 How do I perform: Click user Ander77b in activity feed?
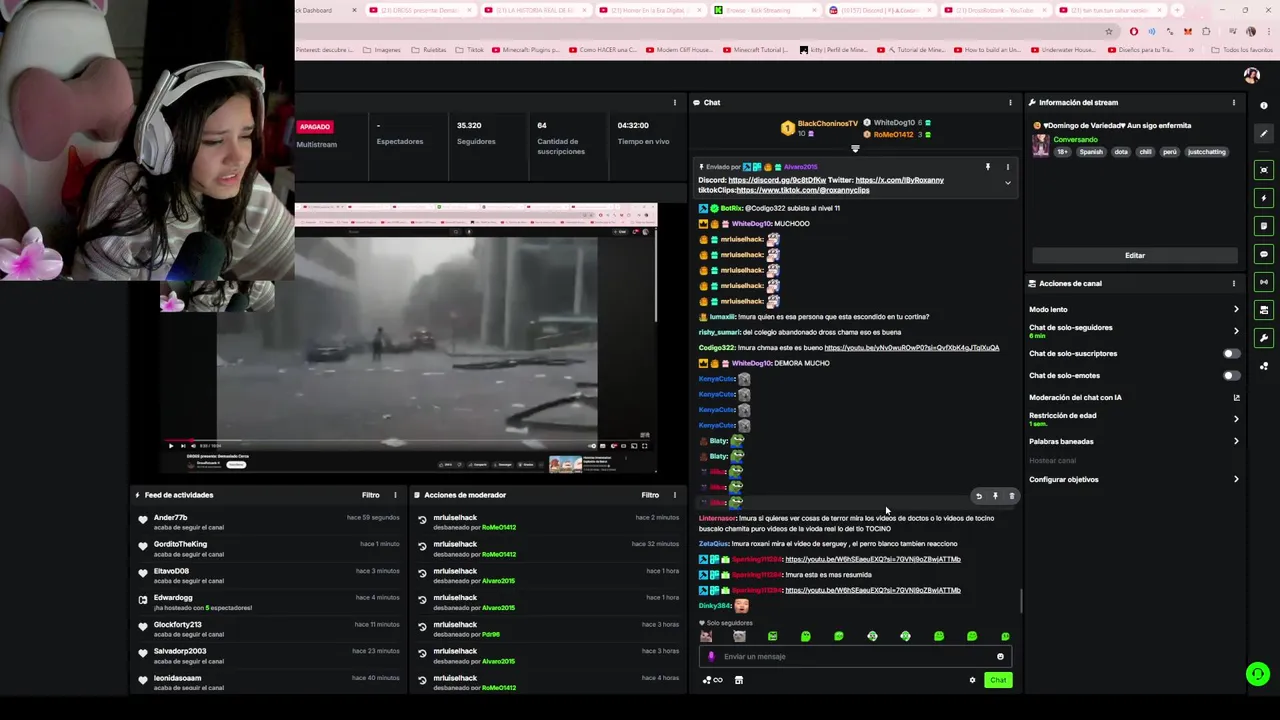[170, 518]
